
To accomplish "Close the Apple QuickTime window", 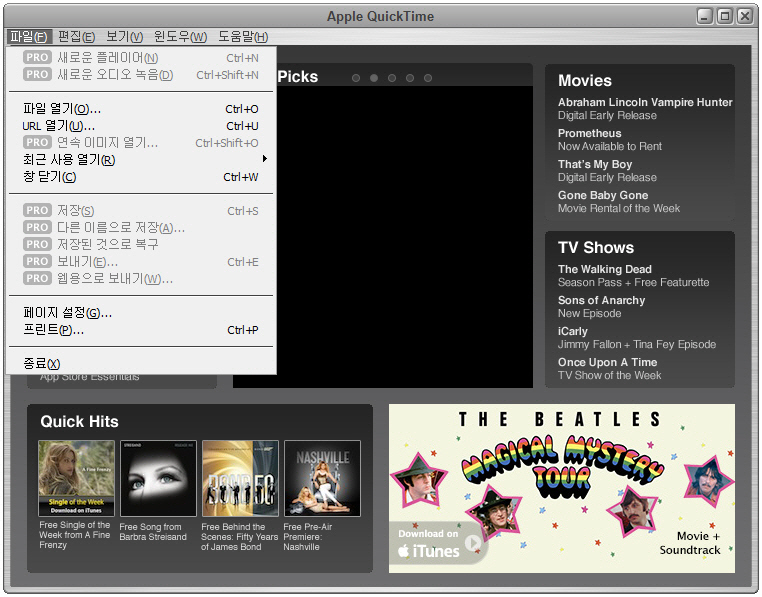I will click(x=745, y=16).
